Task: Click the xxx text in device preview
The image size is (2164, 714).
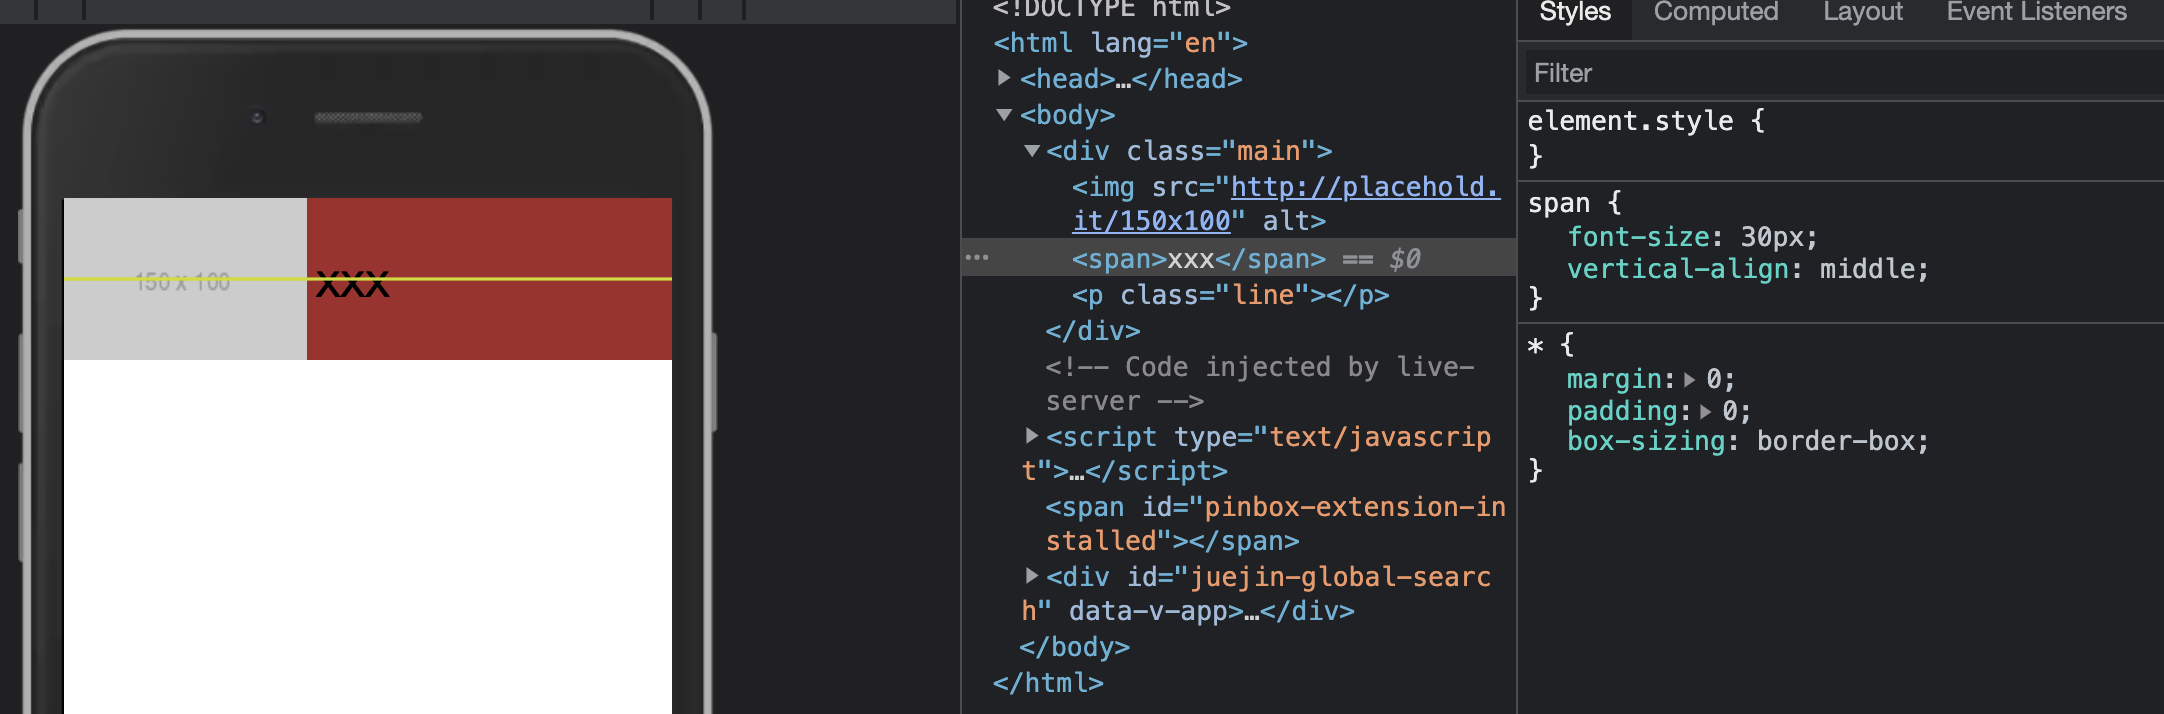Action: pyautogui.click(x=352, y=285)
